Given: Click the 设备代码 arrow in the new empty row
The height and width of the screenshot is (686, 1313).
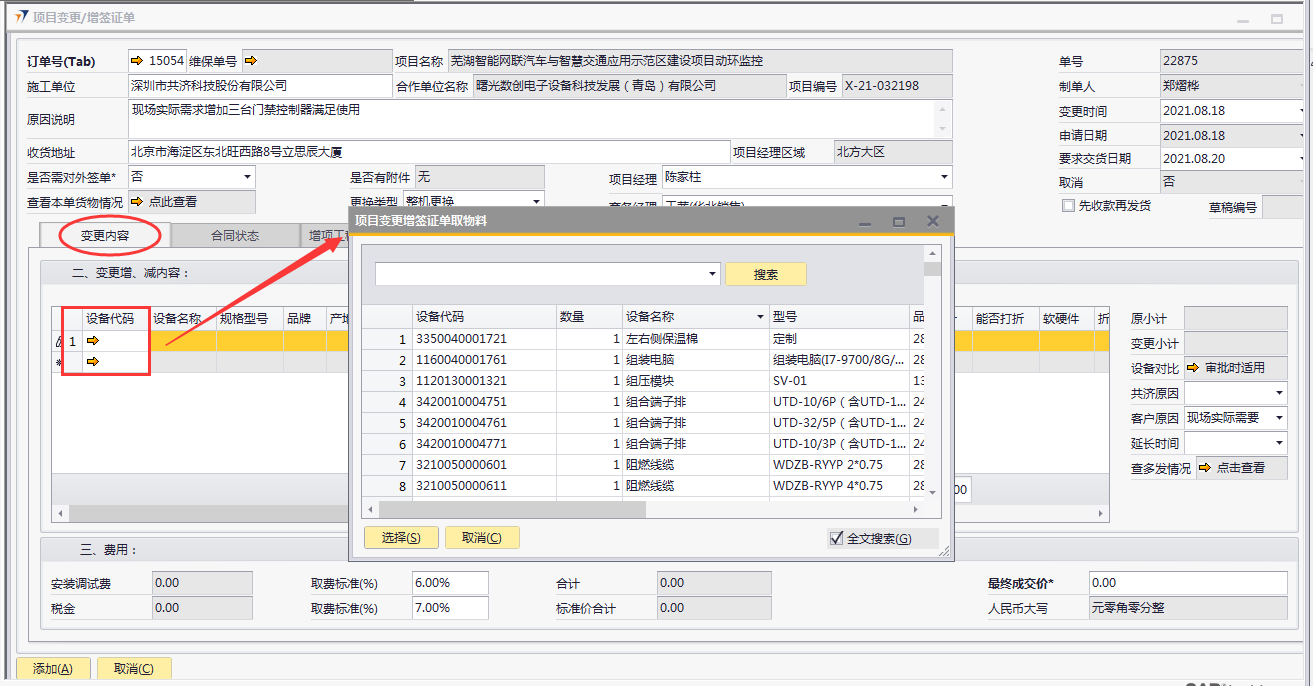Looking at the screenshot, I should [93, 362].
